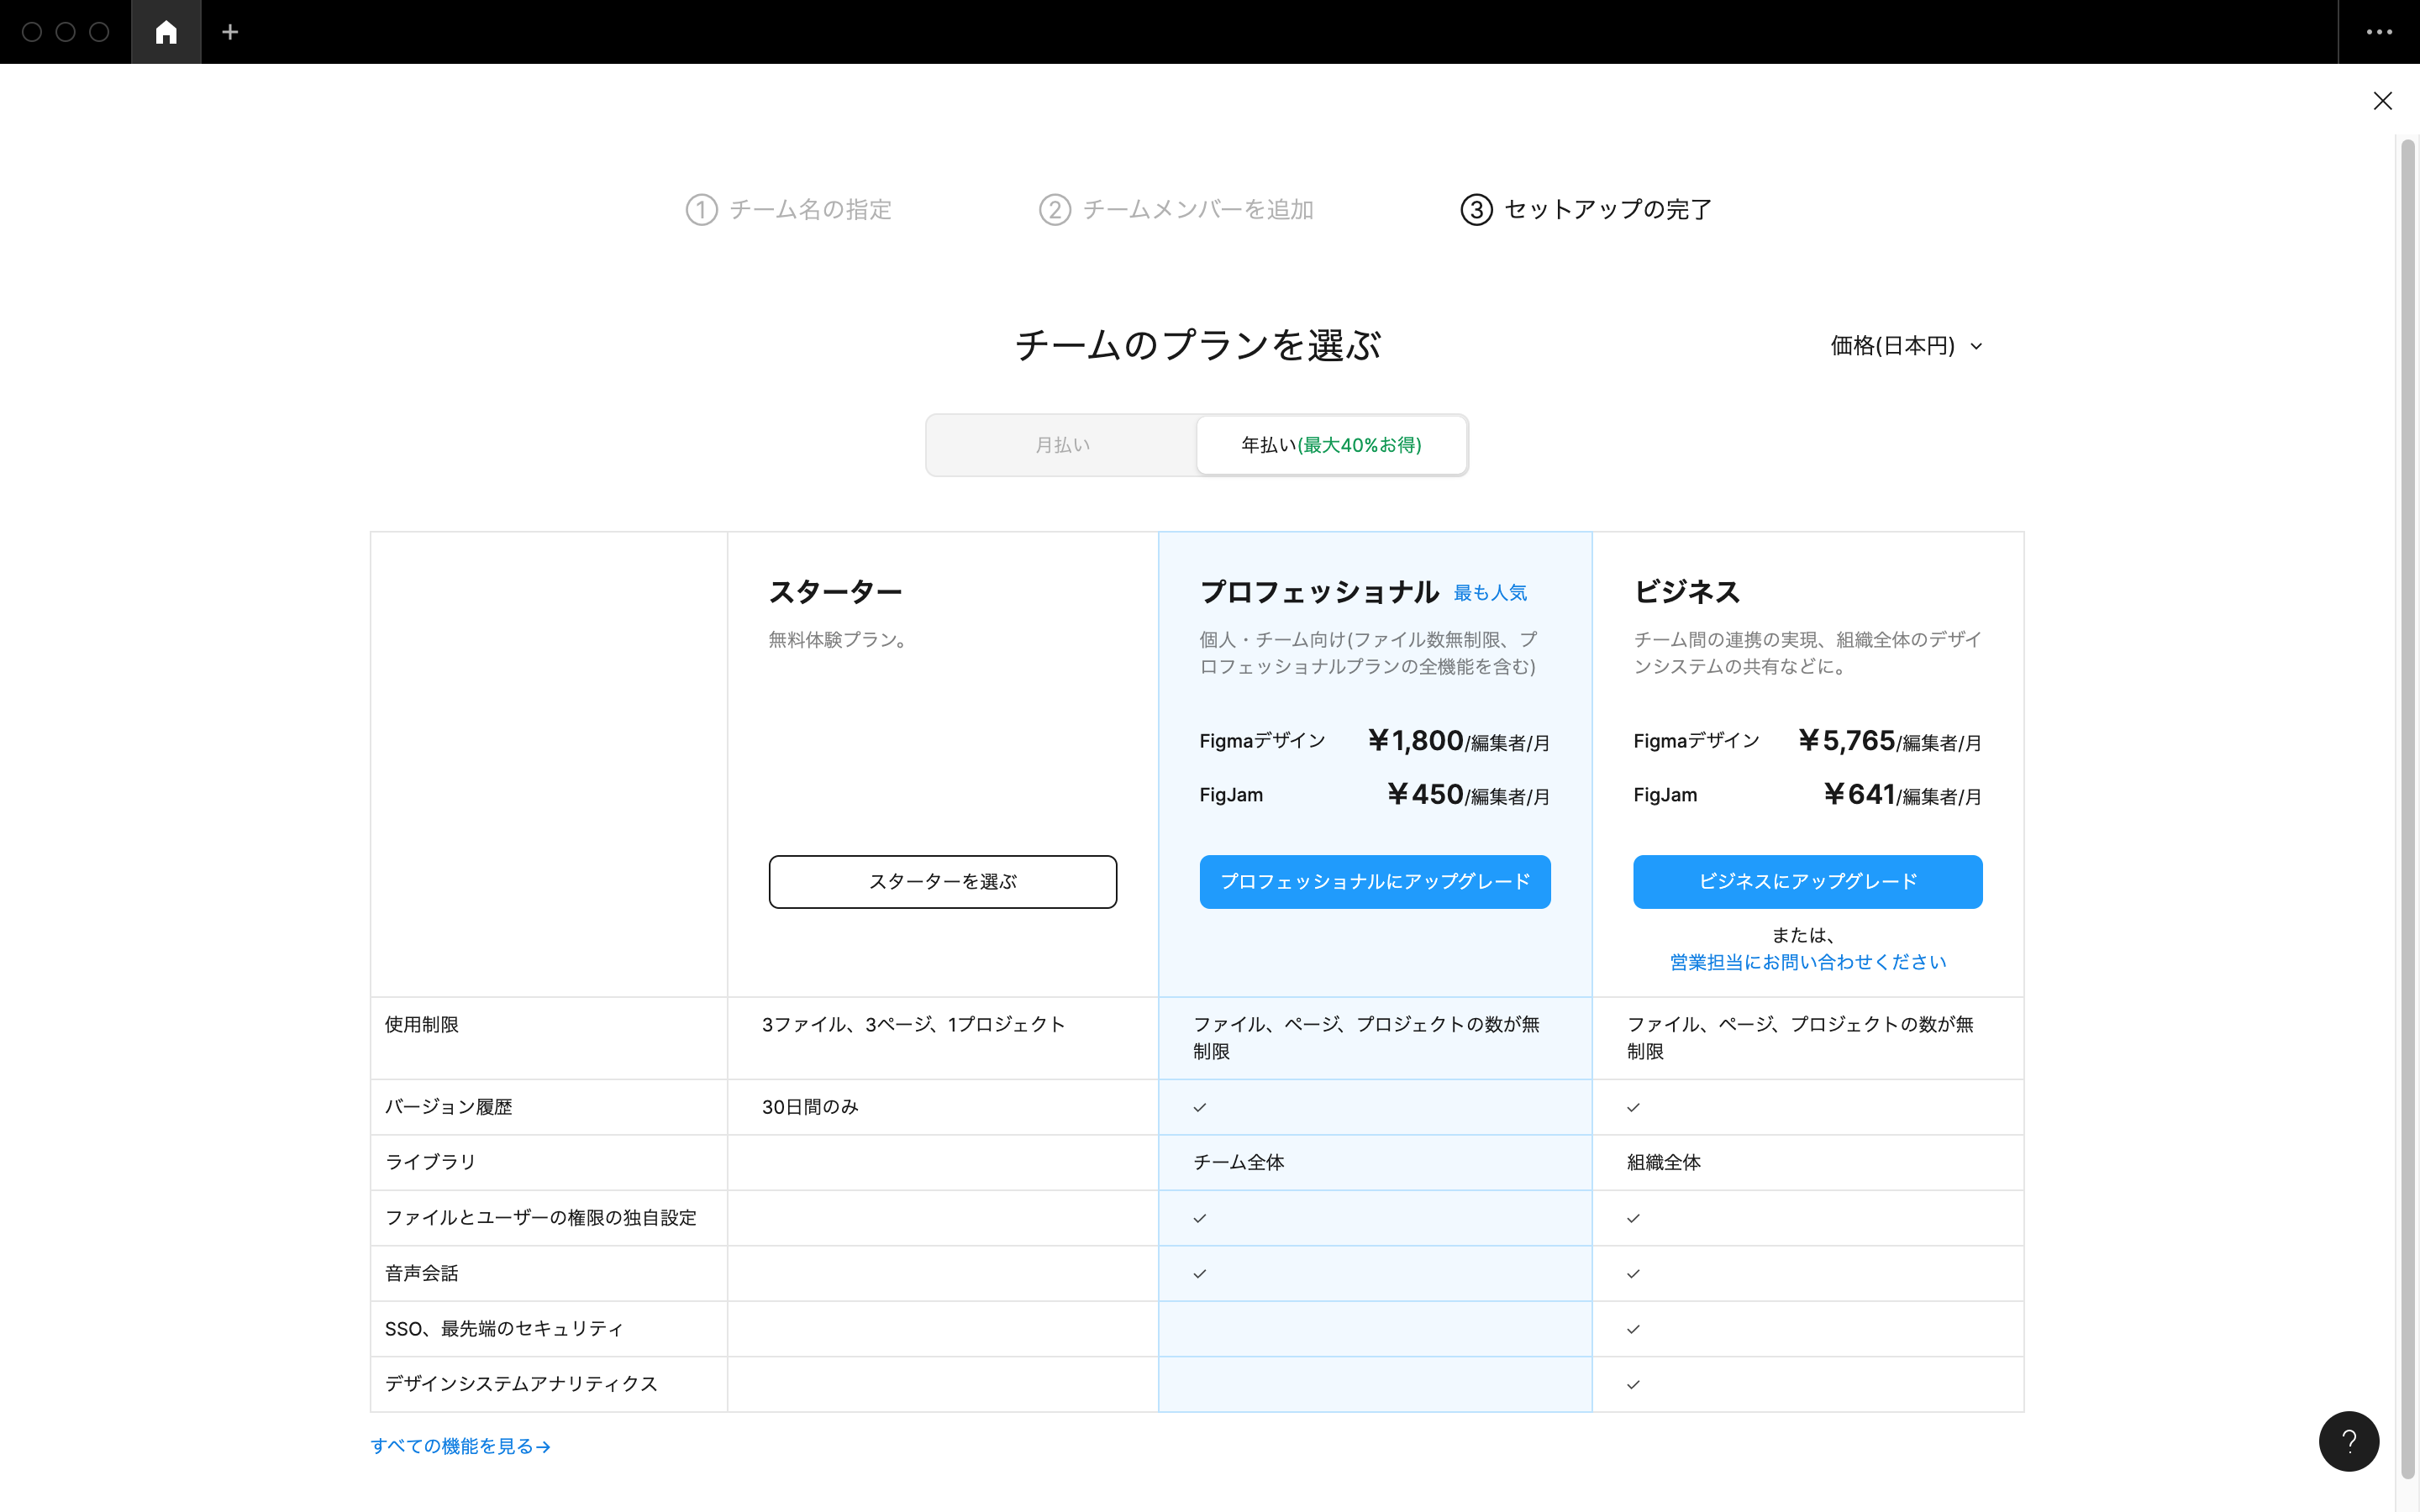Click the ¥450 FigJam price
The width and height of the screenshot is (2420, 1512).
click(1468, 795)
